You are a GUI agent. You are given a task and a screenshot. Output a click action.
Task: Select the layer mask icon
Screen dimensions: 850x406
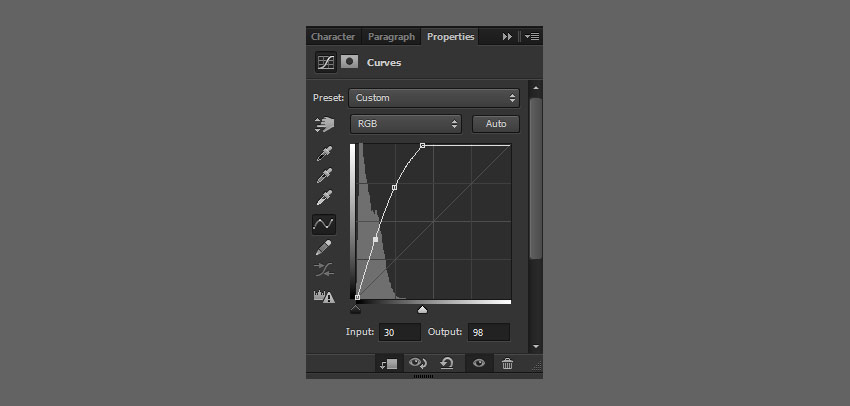point(350,61)
